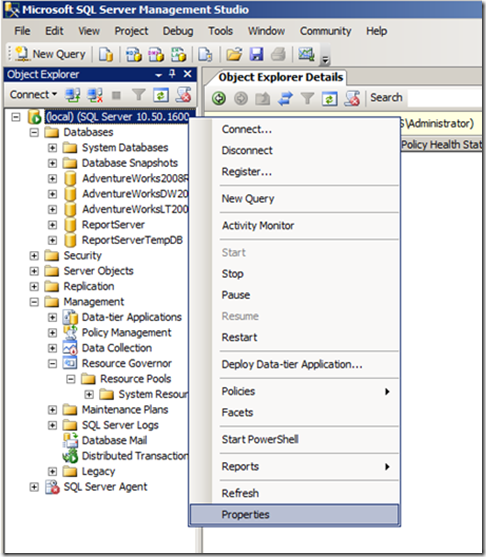Choose Facets in the context menu

[x=294, y=412]
